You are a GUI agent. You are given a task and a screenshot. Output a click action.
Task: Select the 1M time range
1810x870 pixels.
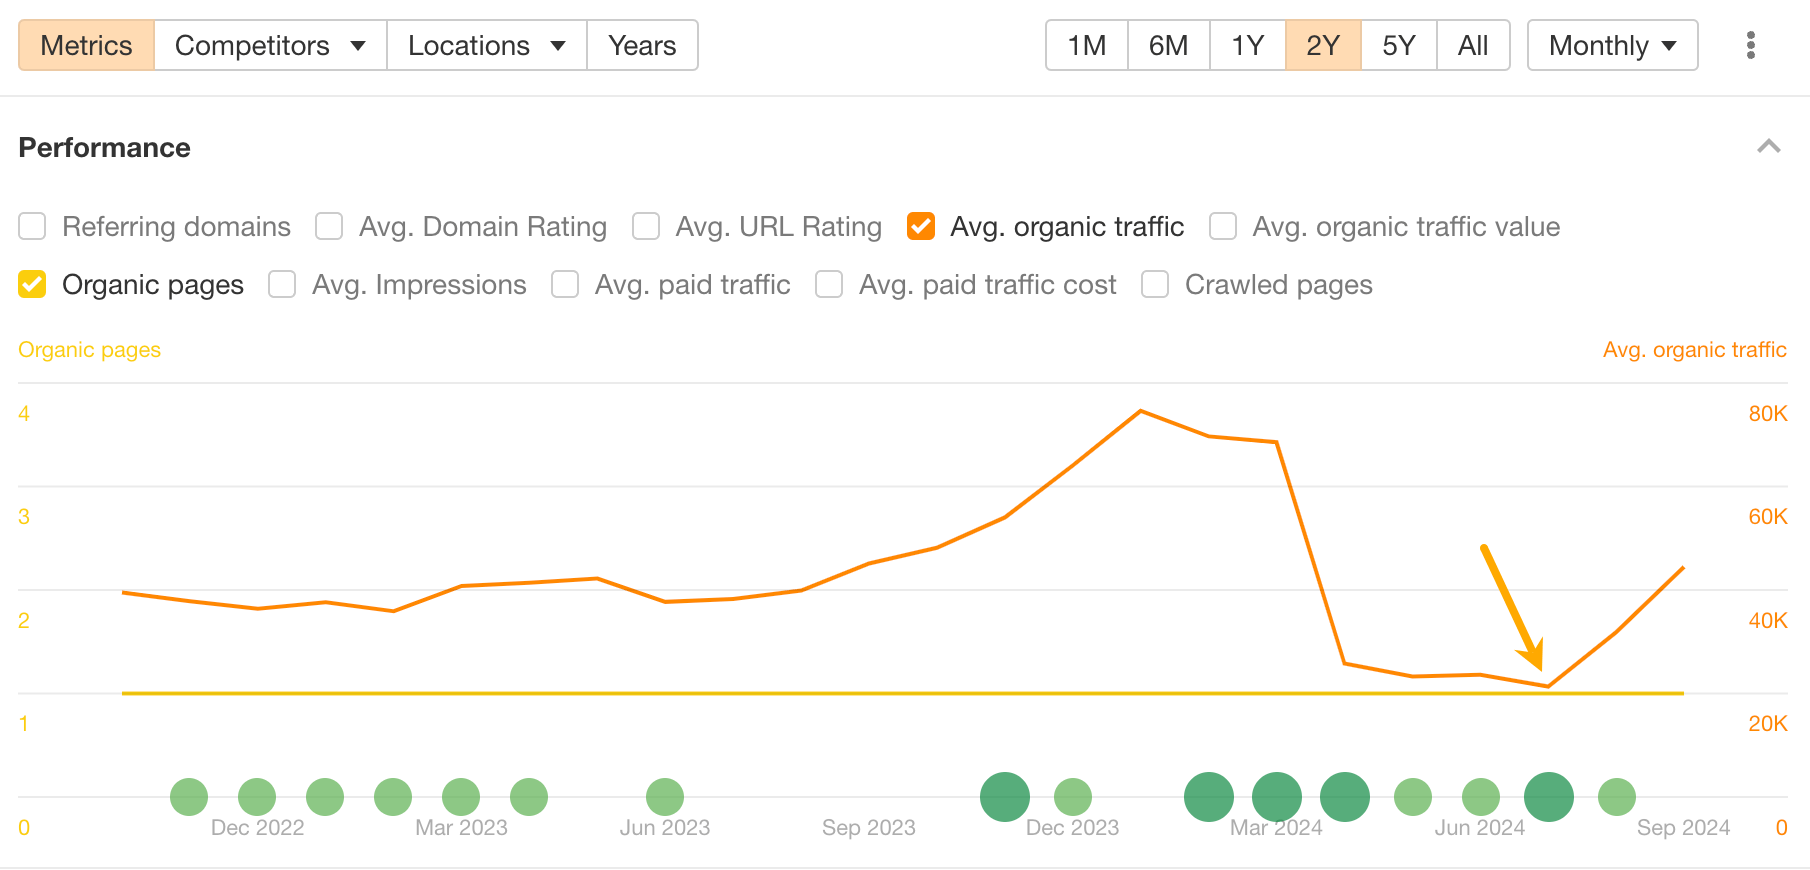[x=1086, y=45]
